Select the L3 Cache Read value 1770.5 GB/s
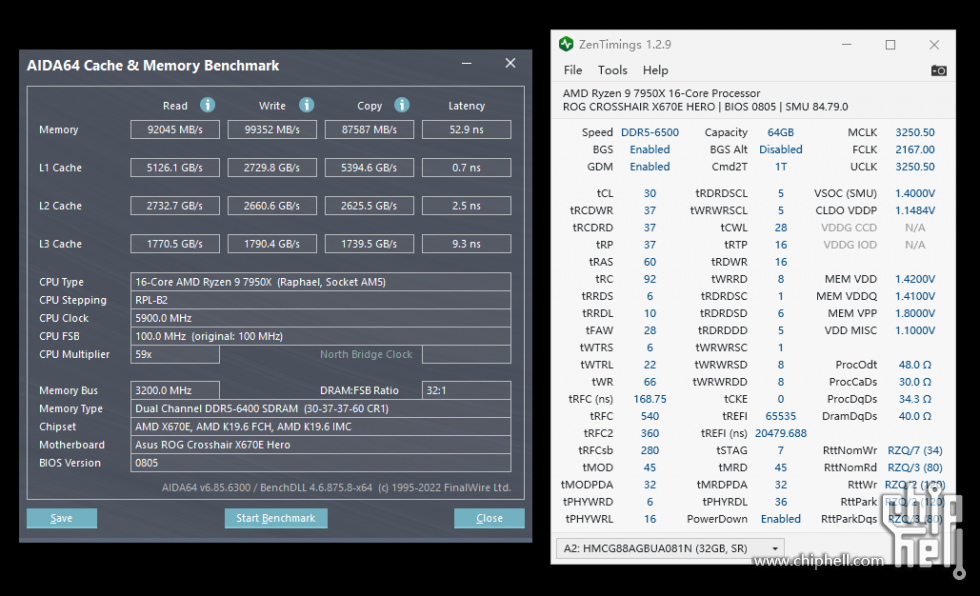 (175, 244)
